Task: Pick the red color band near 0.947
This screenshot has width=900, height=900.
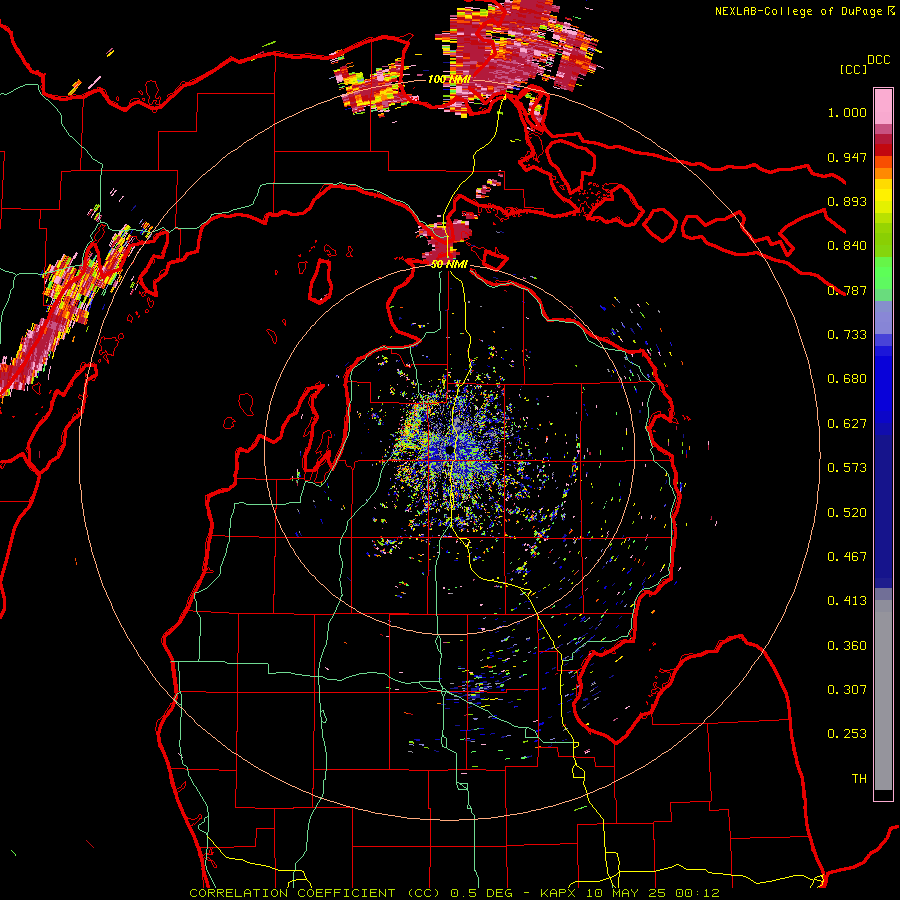Action: pos(883,150)
